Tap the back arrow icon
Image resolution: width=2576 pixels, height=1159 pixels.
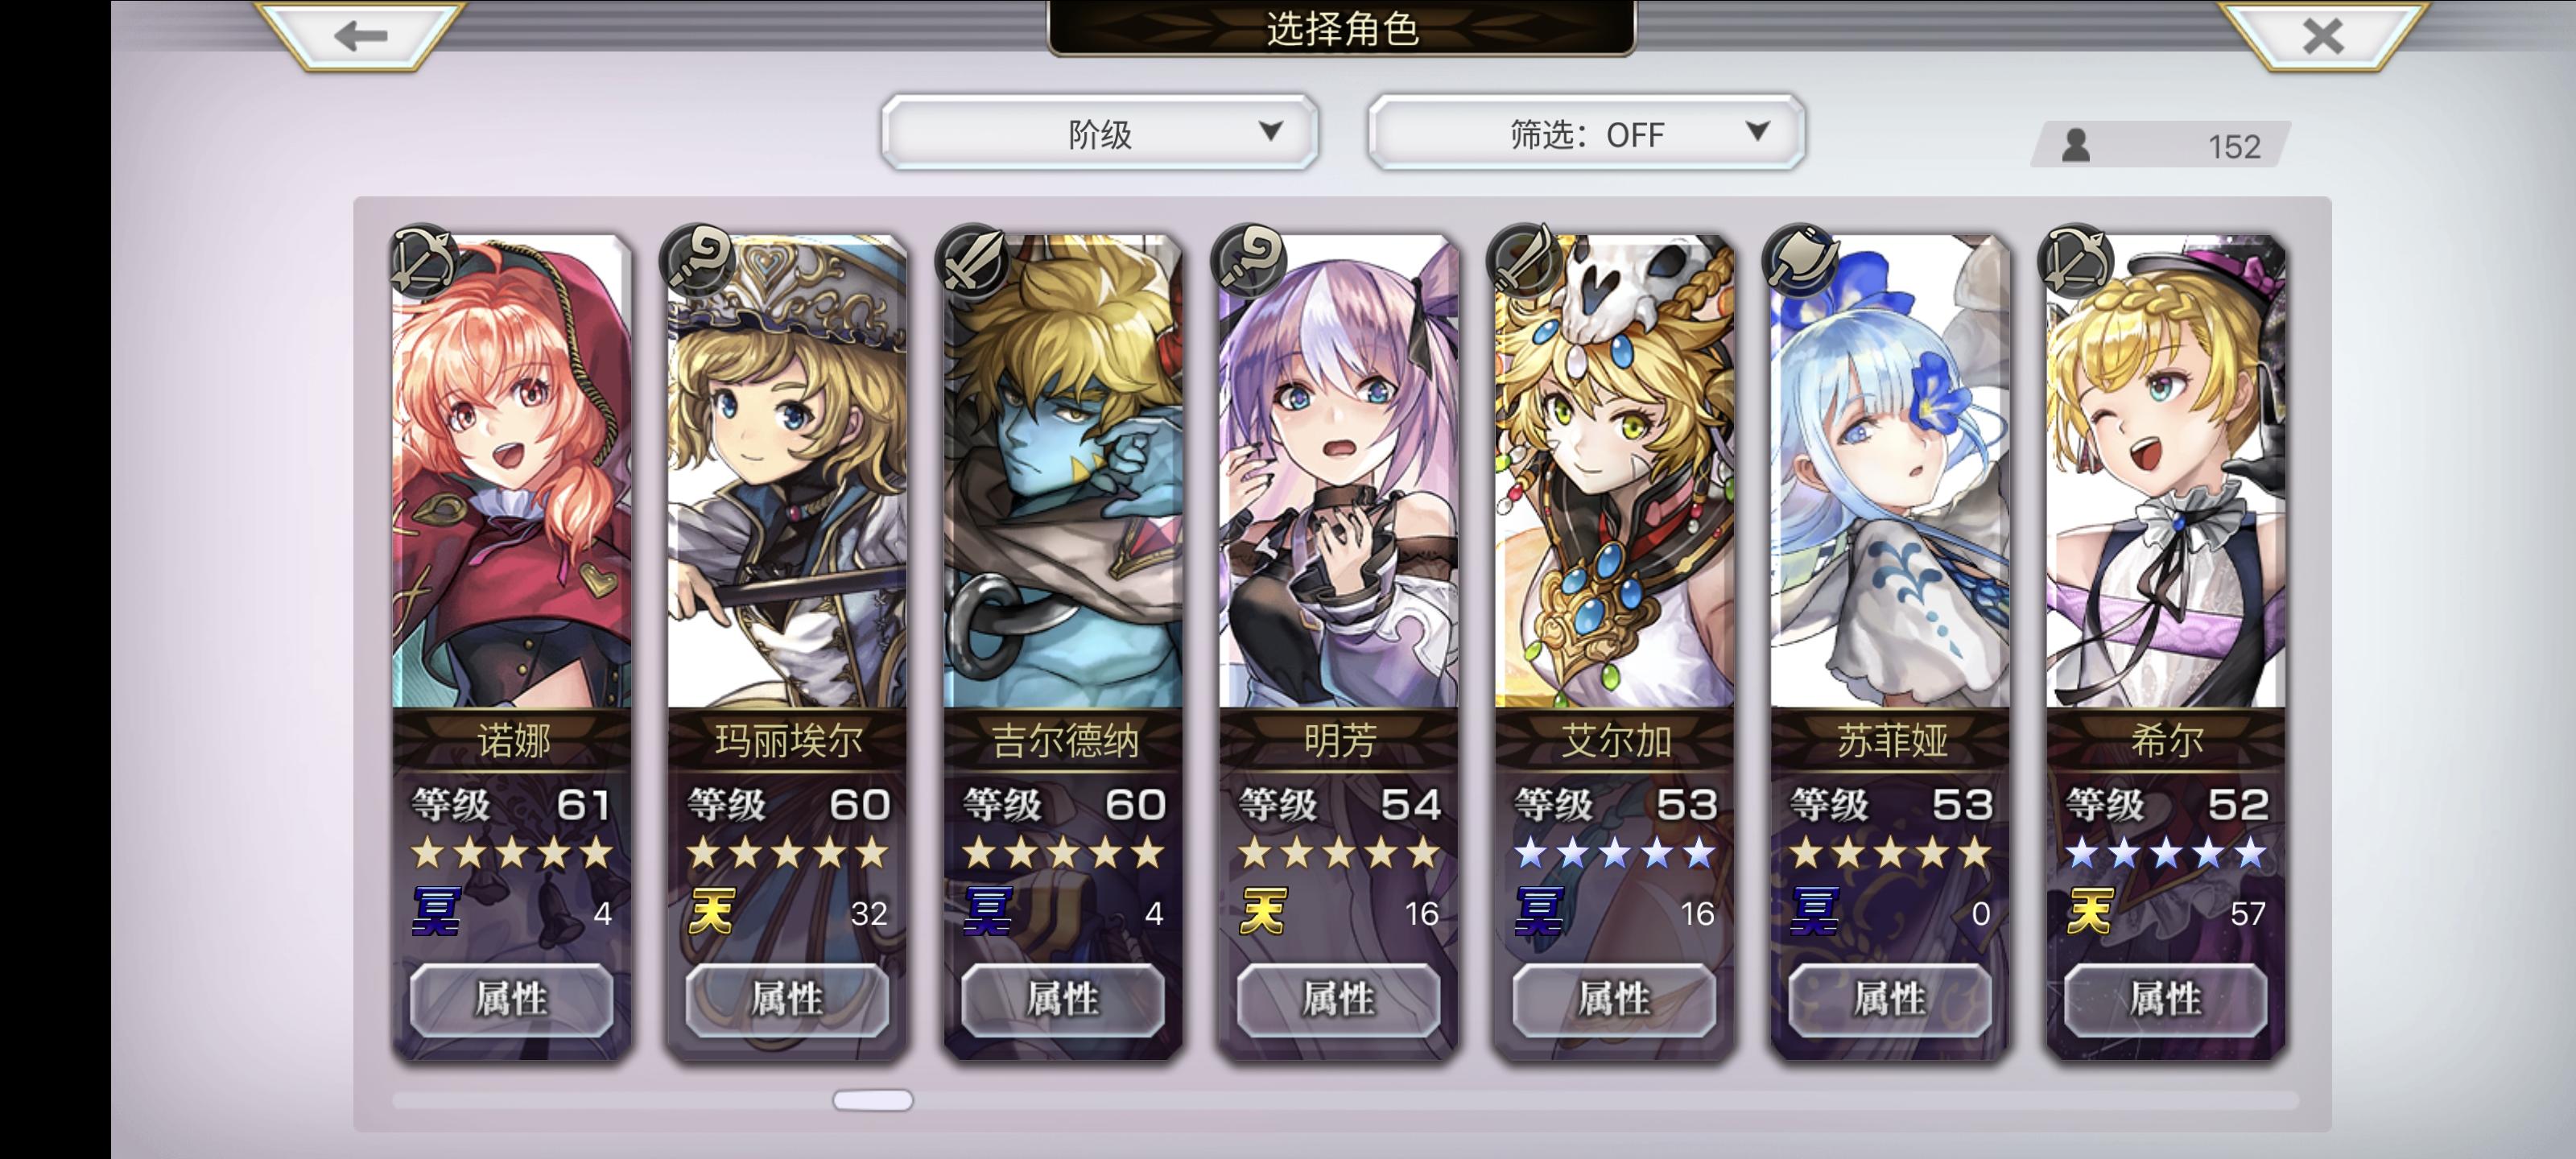click(360, 37)
